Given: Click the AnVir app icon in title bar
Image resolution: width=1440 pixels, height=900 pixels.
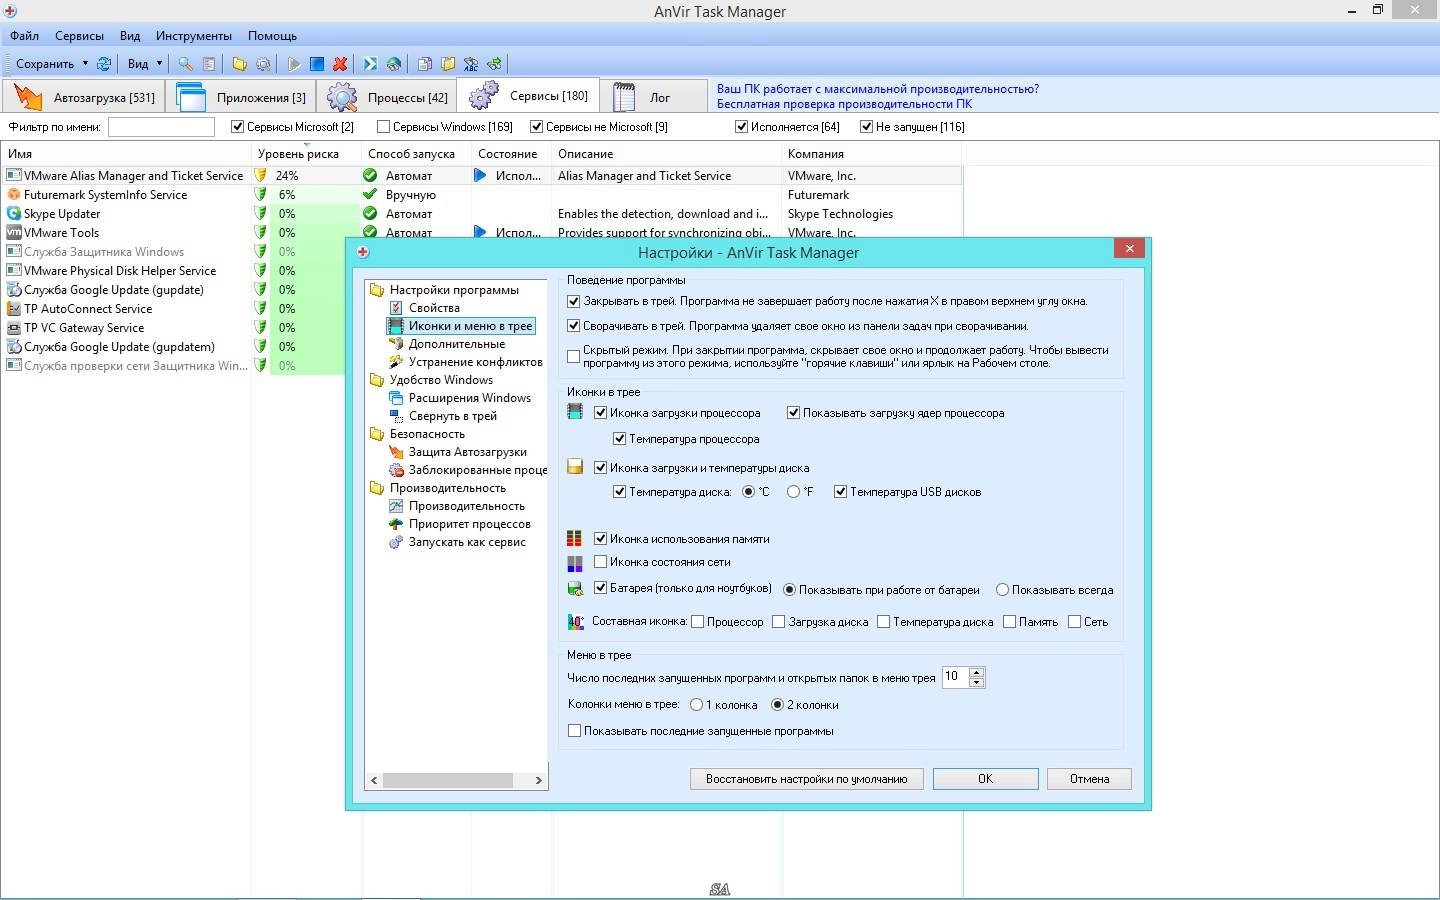Looking at the screenshot, I should point(10,11).
